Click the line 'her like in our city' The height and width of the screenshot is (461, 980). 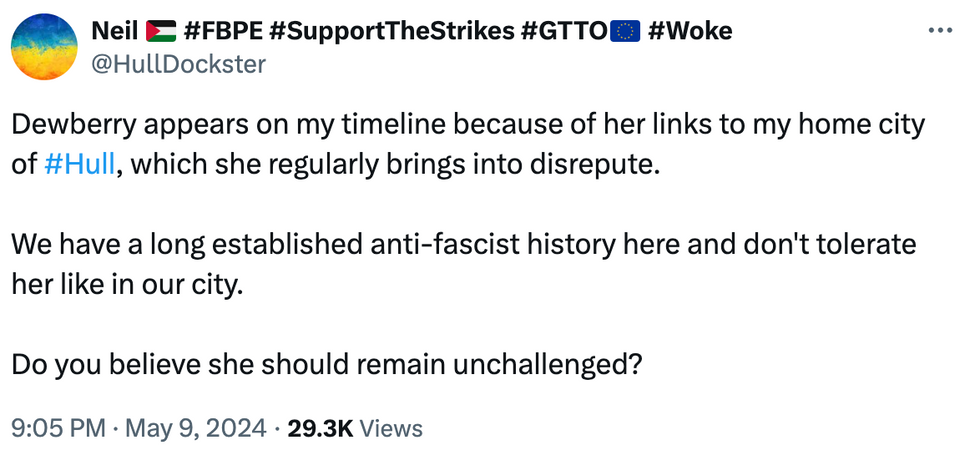tap(126, 284)
